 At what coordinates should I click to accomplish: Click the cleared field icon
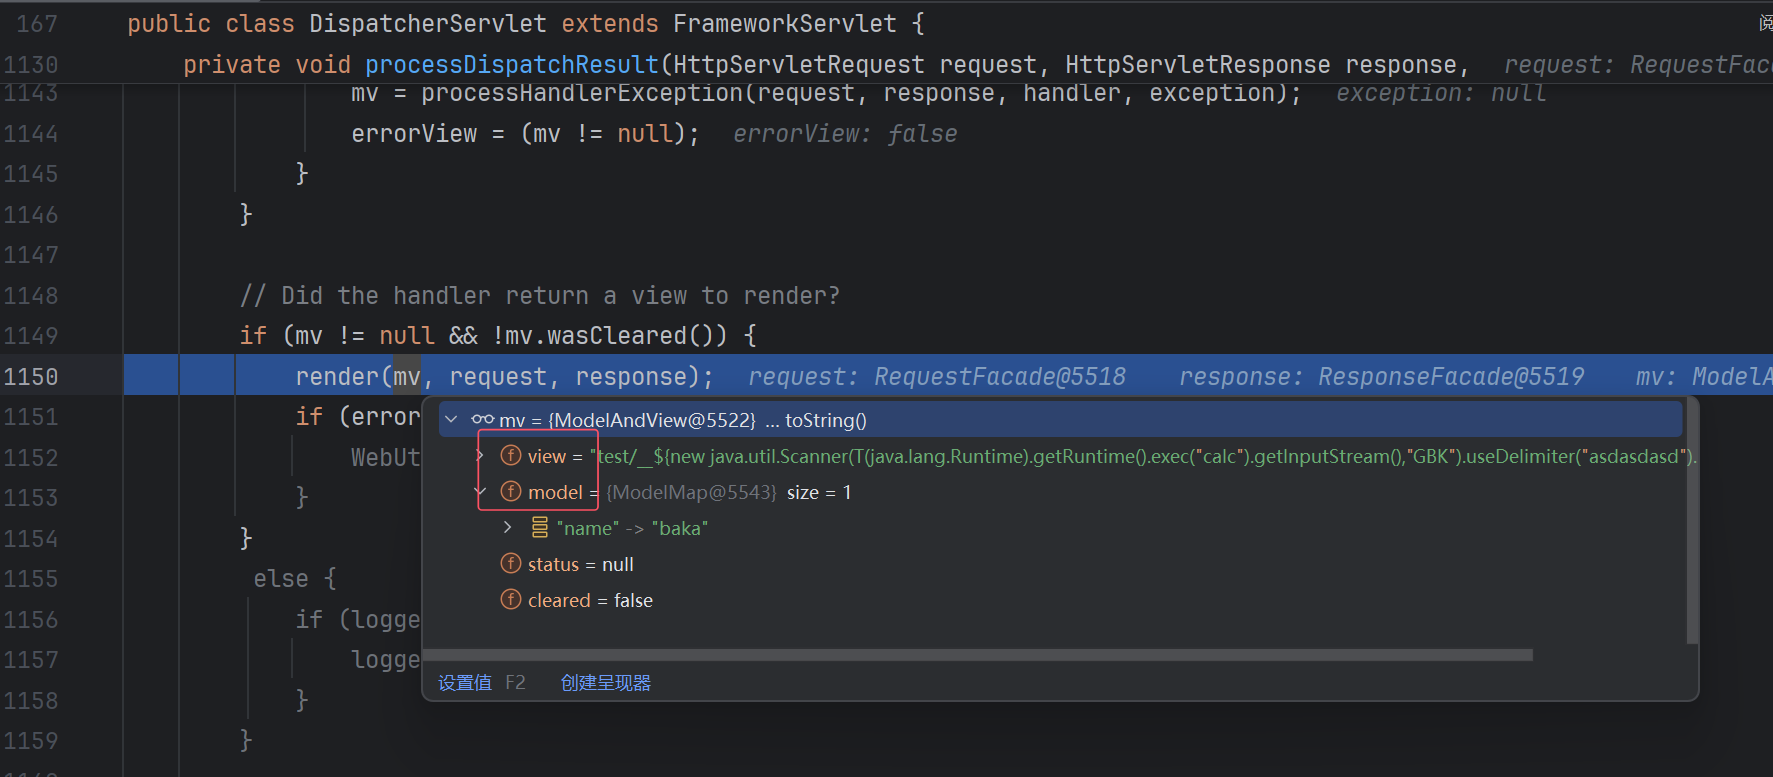pos(511,600)
